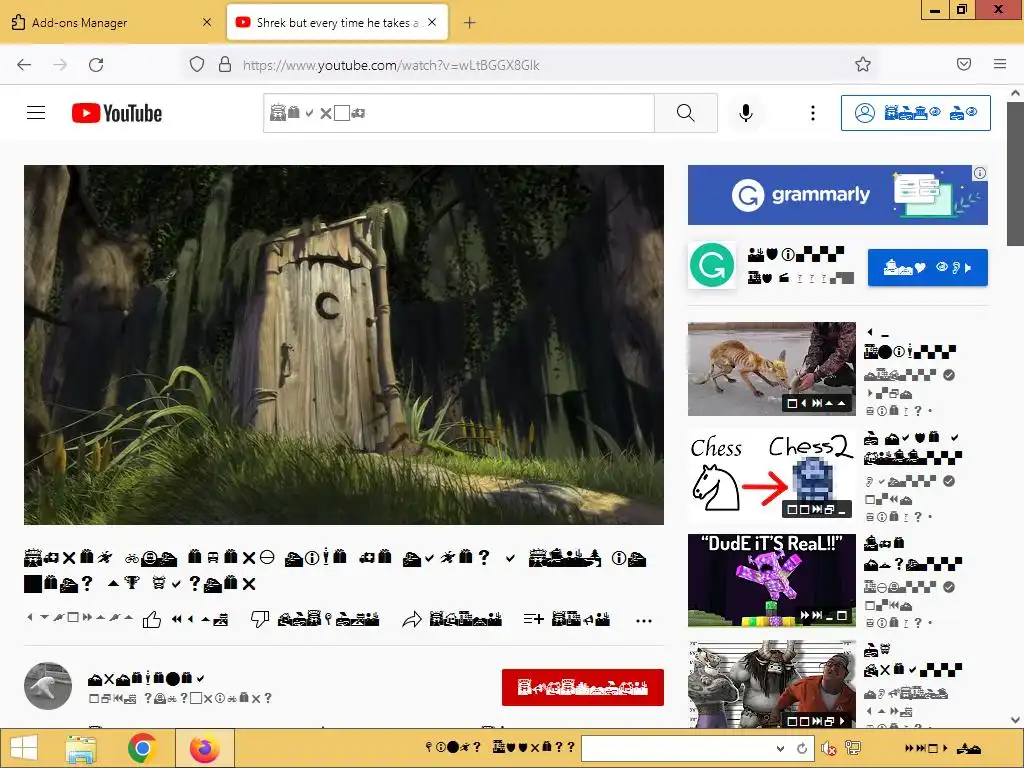
Task: Click the taskbar address refresh icon
Action: (802, 748)
